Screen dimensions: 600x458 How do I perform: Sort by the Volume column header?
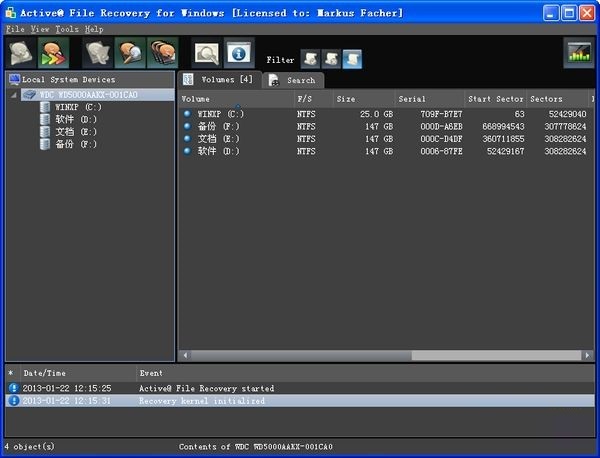point(236,99)
